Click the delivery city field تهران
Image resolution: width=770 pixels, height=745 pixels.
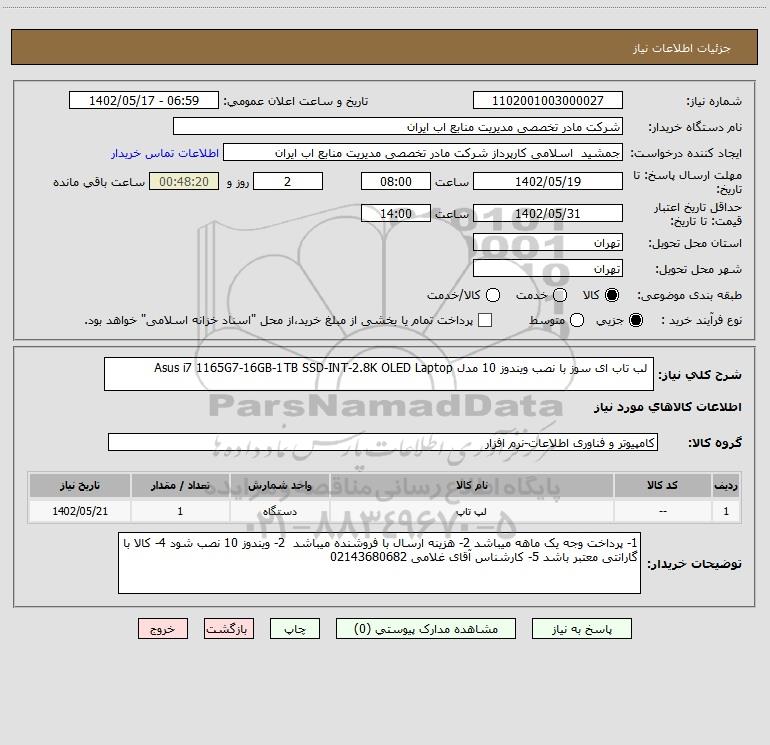tap(548, 268)
